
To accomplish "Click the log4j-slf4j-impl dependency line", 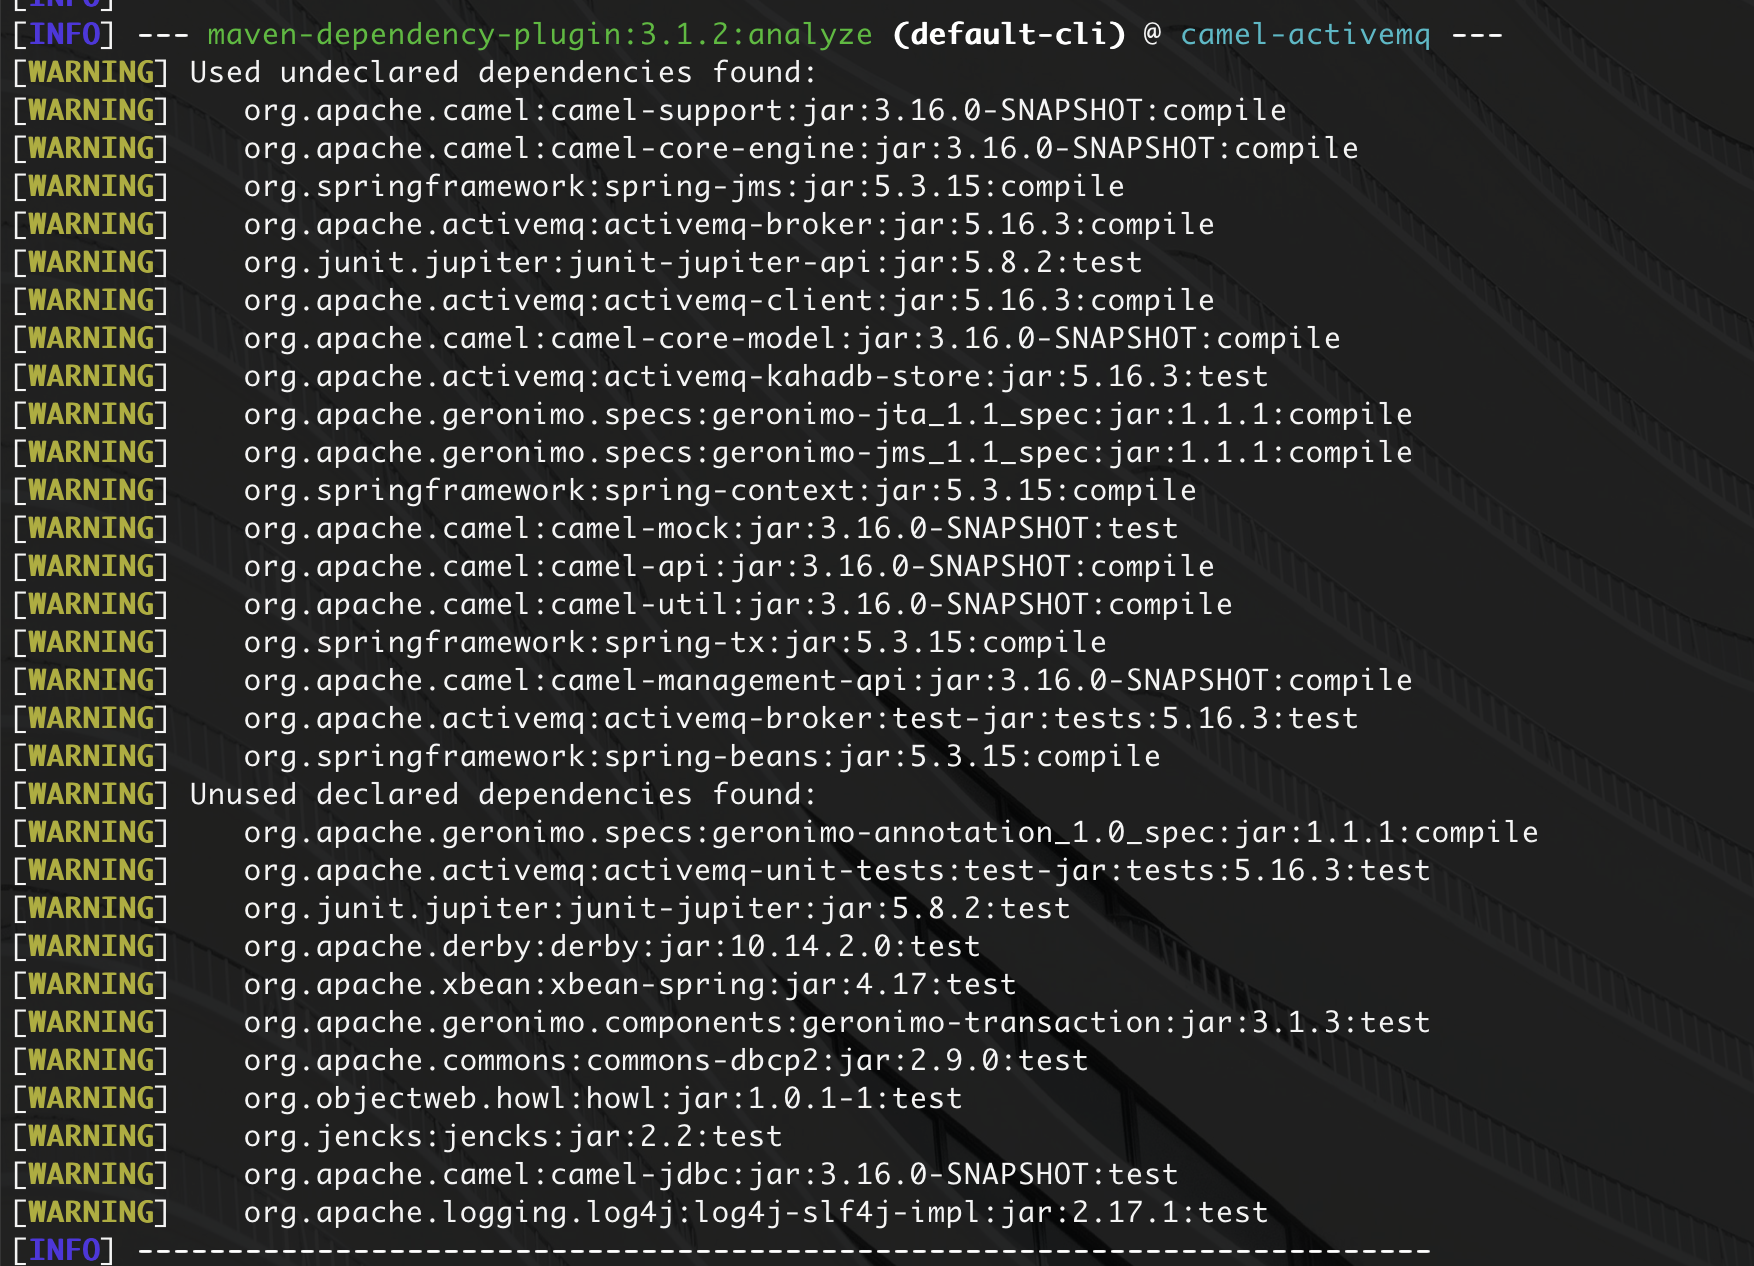I will (755, 1213).
